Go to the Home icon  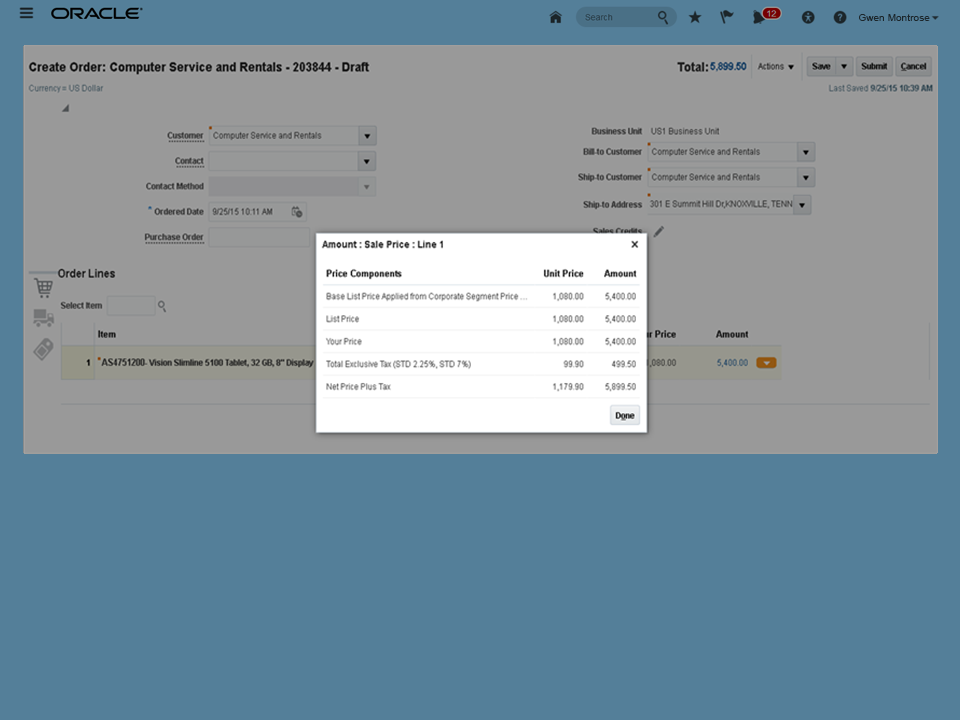(x=555, y=17)
